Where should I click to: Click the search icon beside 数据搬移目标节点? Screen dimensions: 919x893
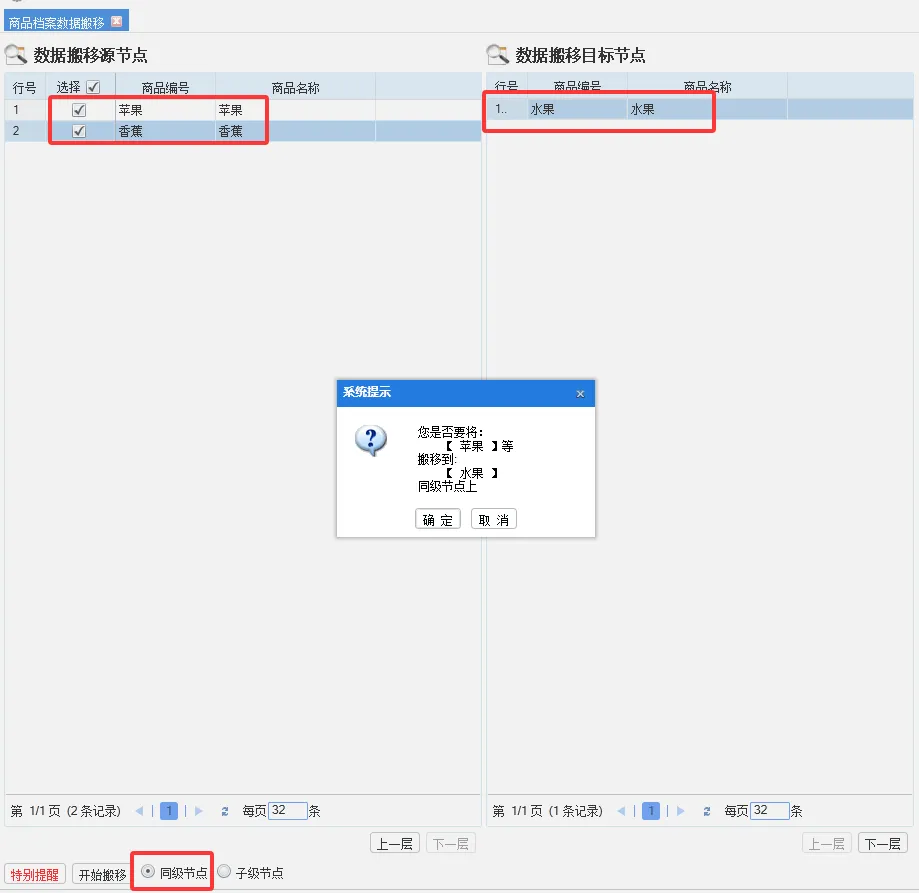click(x=498, y=55)
